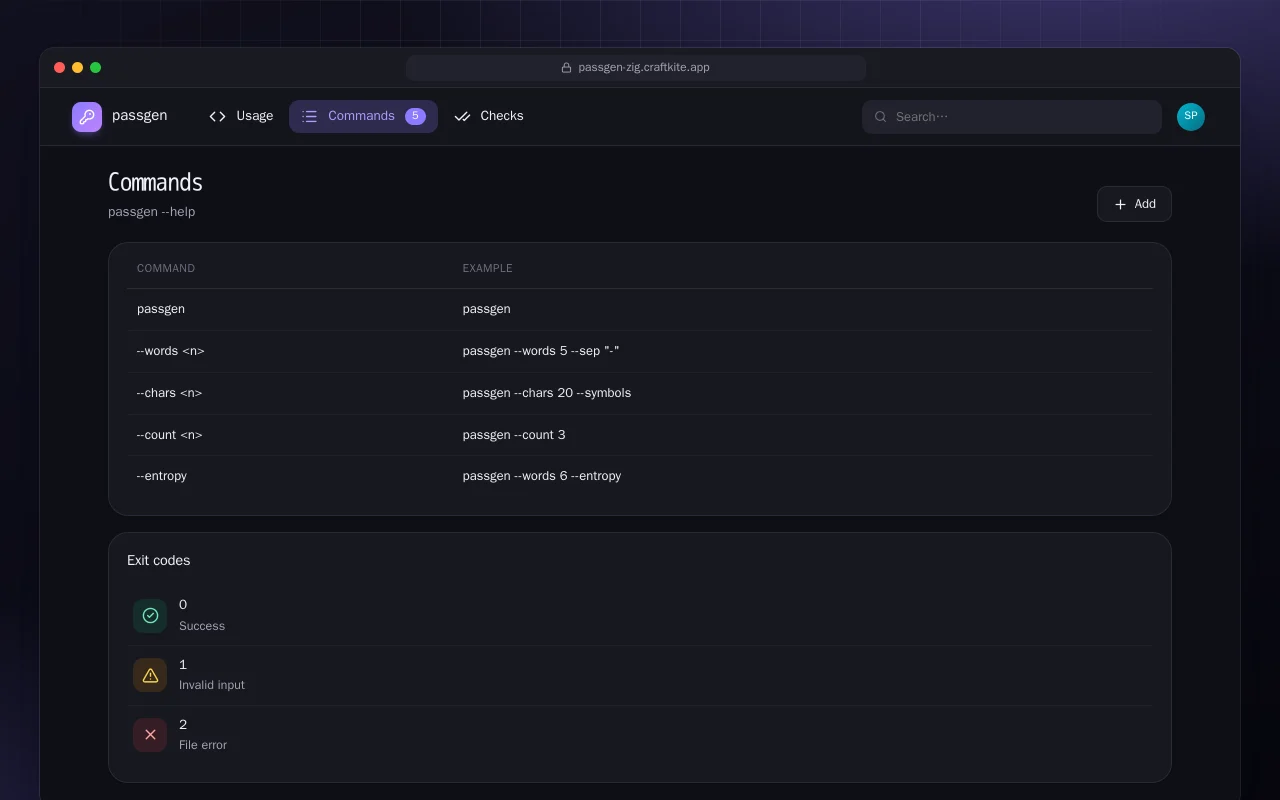Close the window with red button
The height and width of the screenshot is (800, 1280).
click(60, 68)
